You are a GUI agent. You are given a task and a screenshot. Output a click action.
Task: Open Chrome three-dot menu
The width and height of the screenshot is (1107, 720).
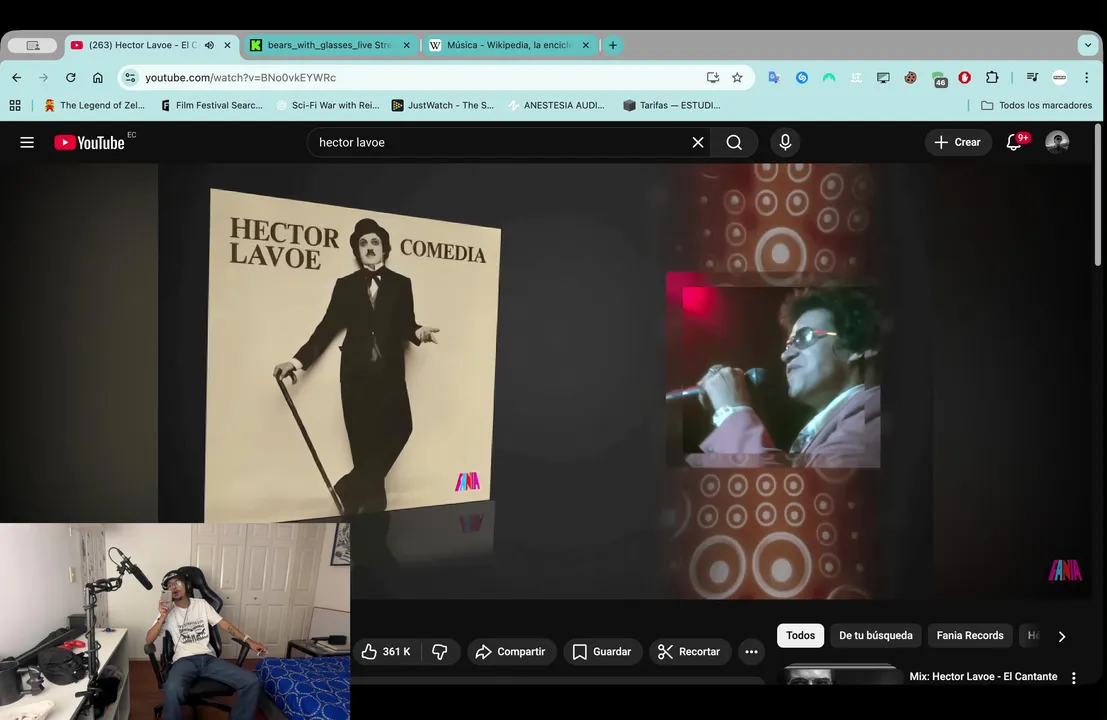click(1087, 78)
